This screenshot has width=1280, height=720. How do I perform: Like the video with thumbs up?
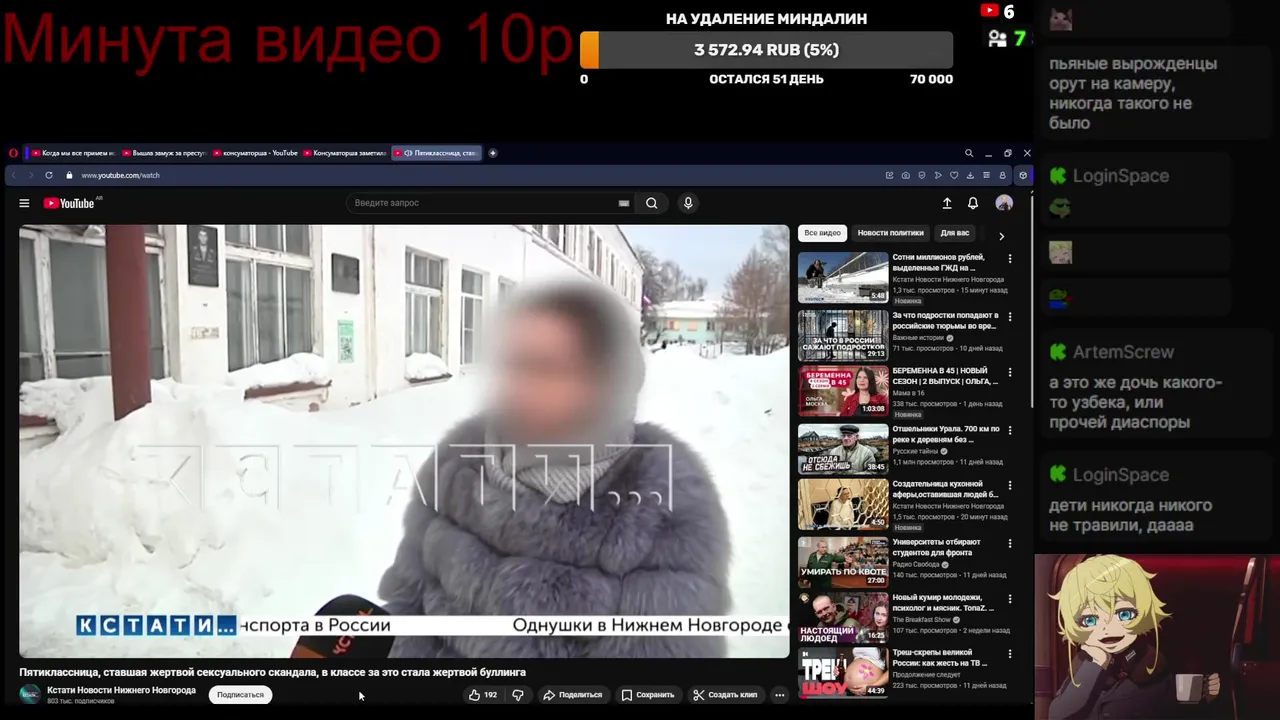click(482, 695)
